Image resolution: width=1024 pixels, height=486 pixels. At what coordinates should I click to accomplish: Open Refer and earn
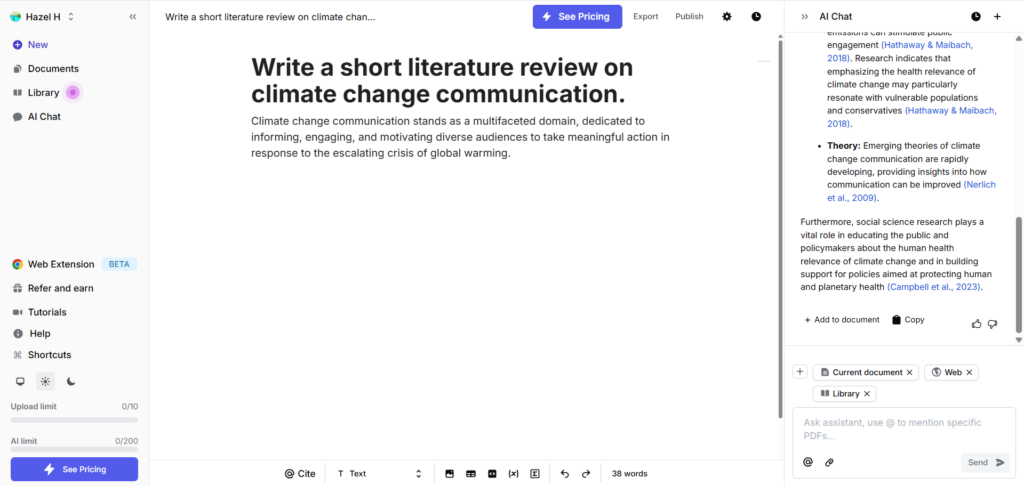coord(53,288)
